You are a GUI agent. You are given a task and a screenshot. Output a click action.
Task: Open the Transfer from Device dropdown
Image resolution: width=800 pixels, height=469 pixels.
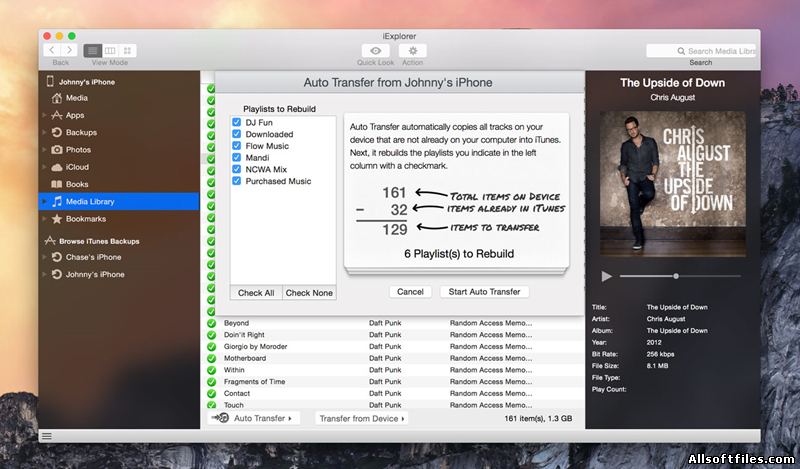tap(362, 418)
